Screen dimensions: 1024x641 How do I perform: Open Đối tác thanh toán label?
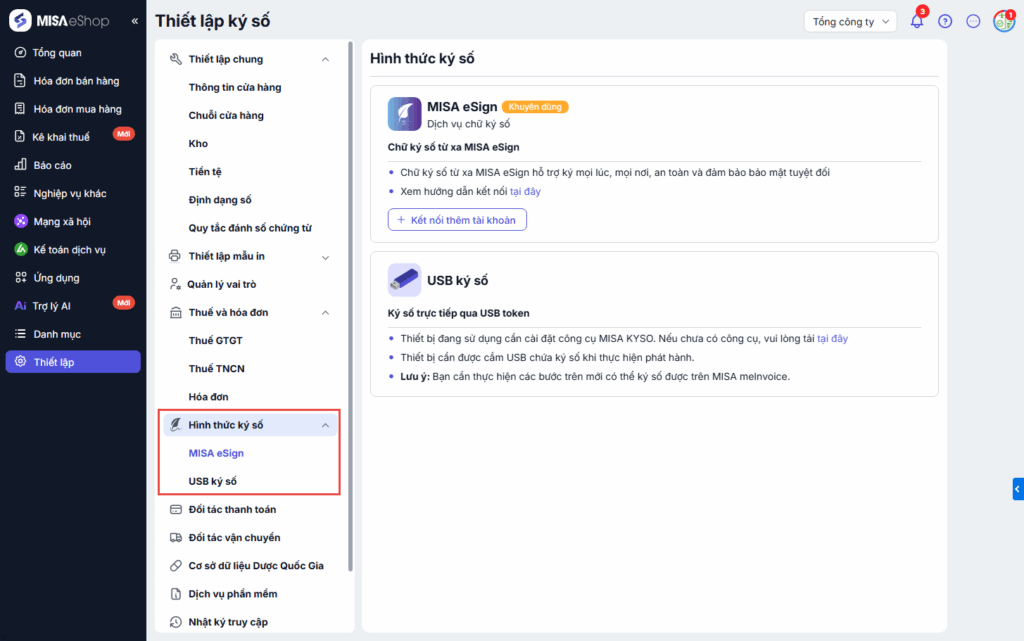(x=232, y=509)
